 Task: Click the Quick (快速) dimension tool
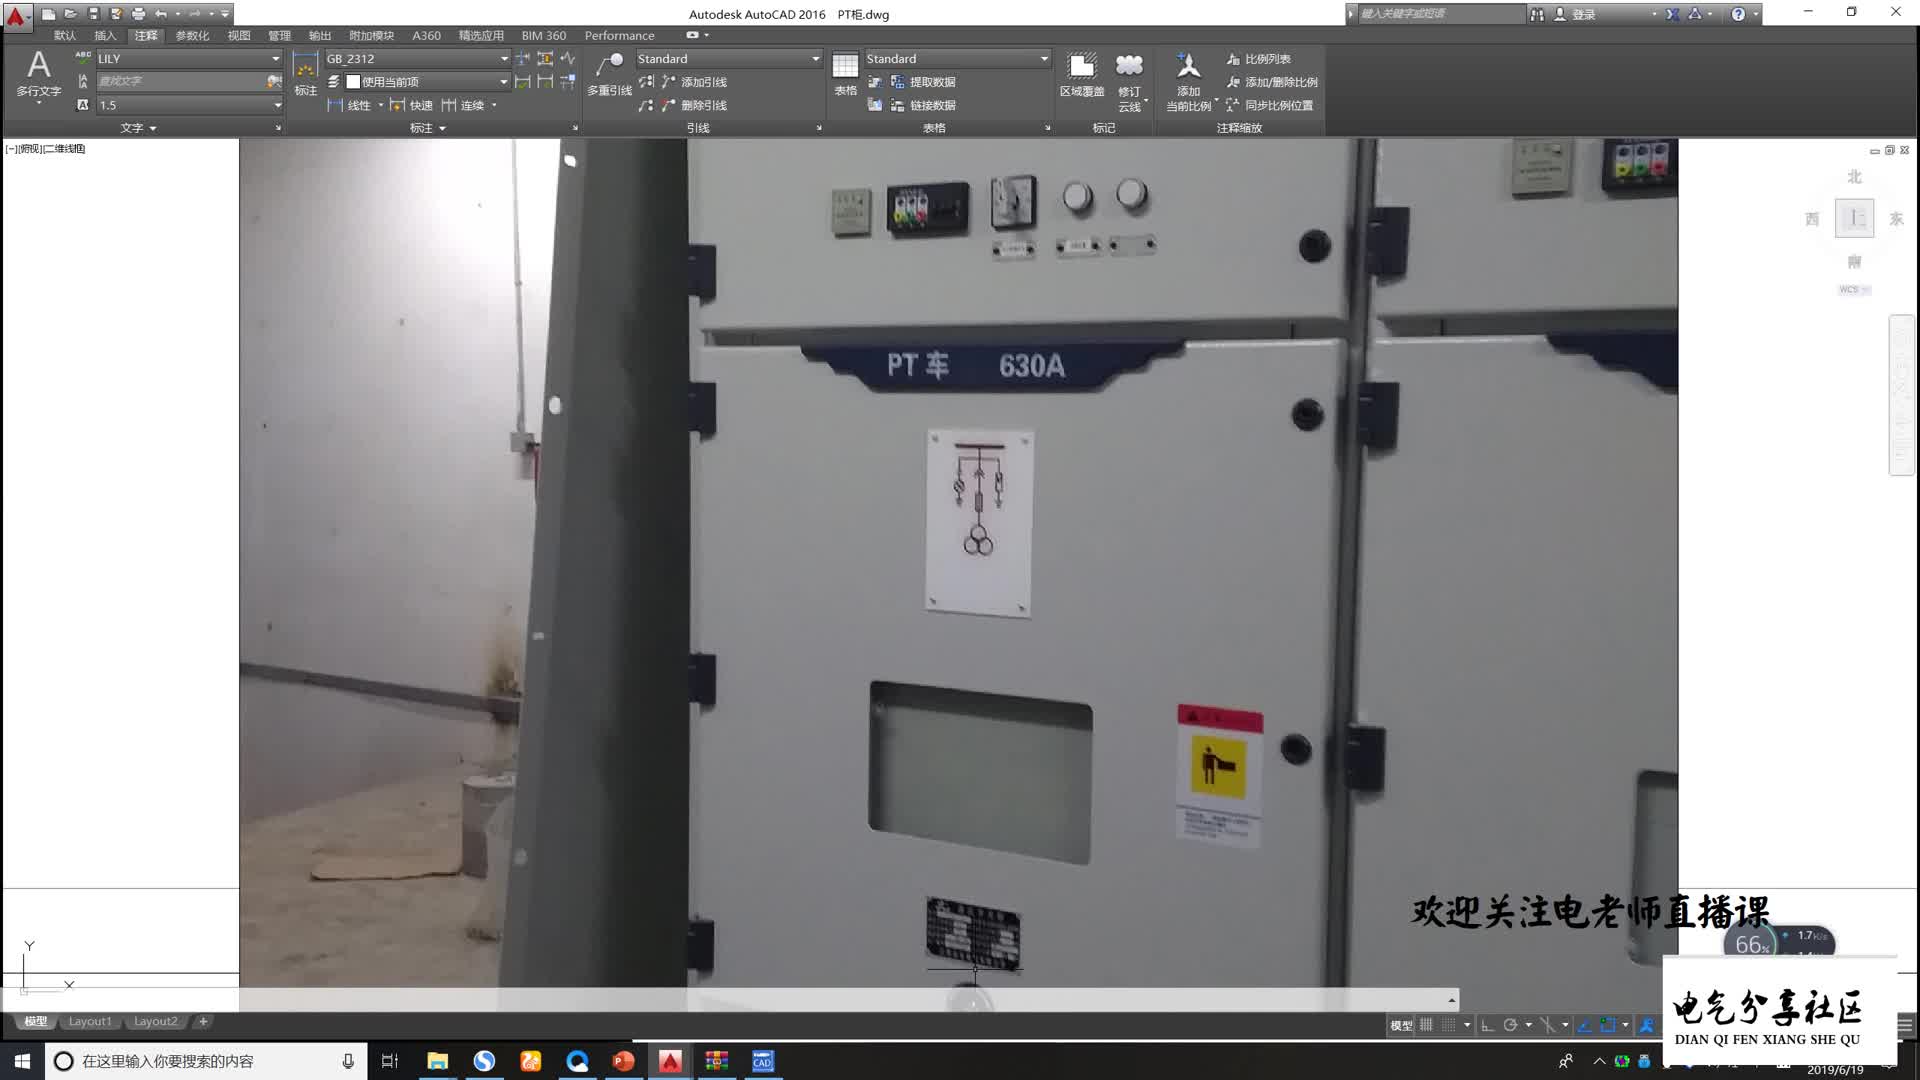point(411,105)
